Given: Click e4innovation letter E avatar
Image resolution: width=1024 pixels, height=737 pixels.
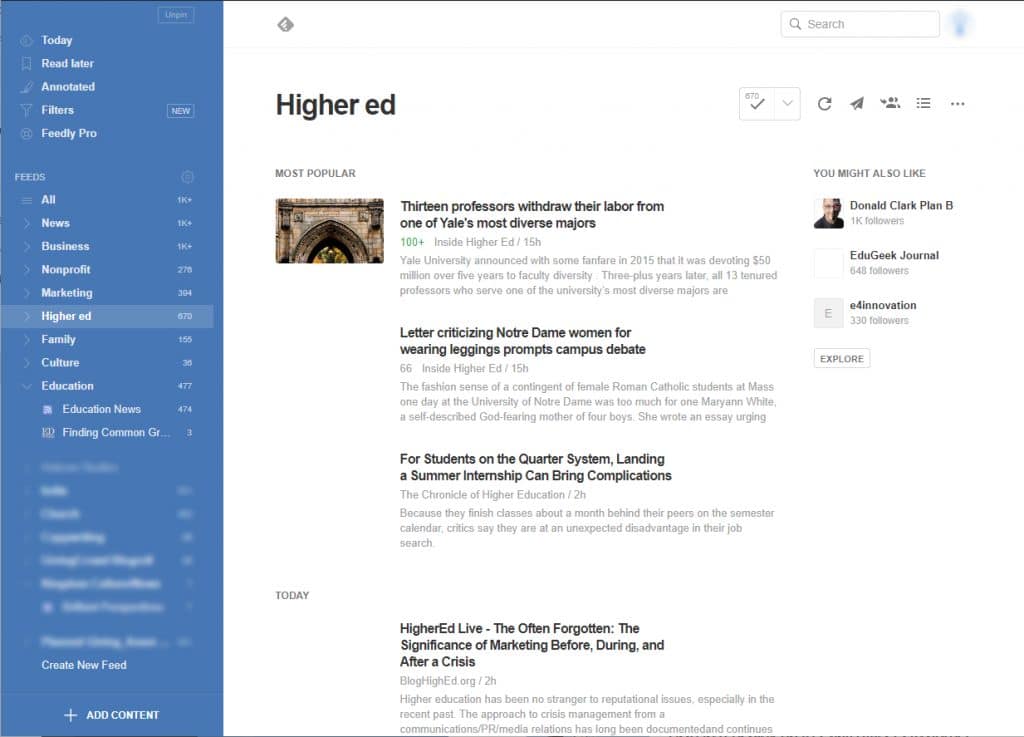Looking at the screenshot, I should click(x=829, y=313).
